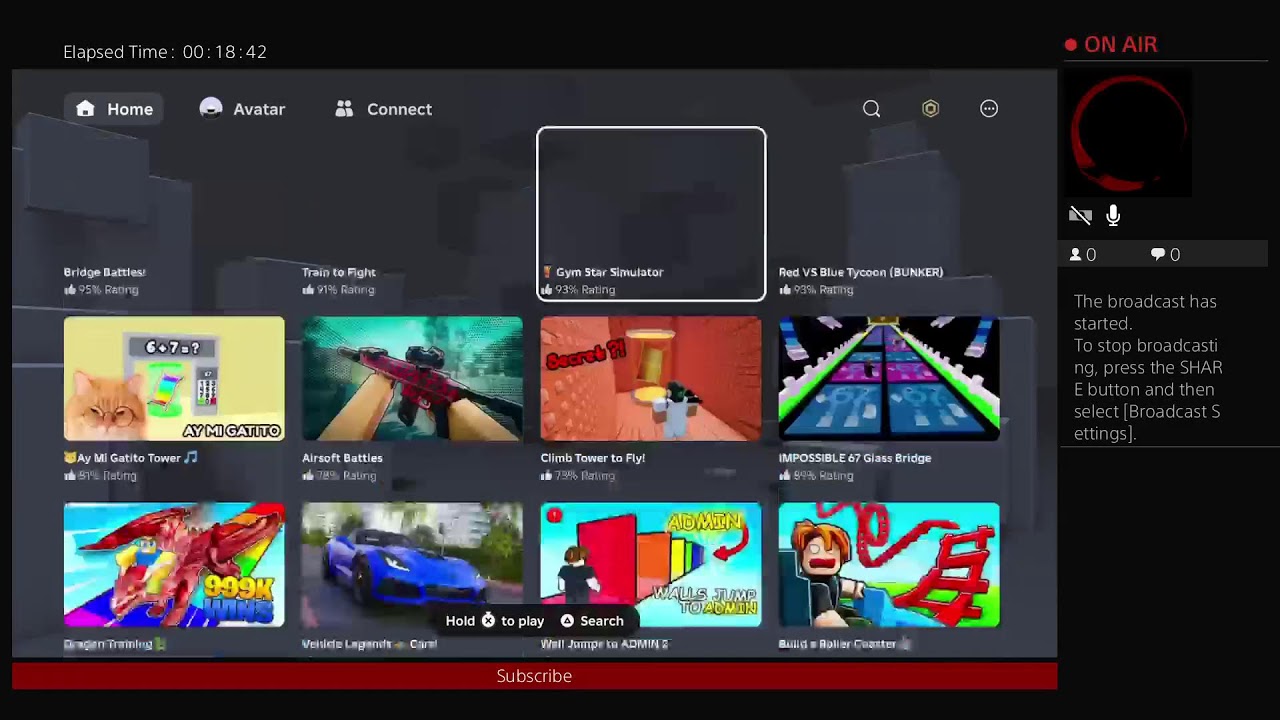
Task: Click the red broadcaster profile circle
Action: [1129, 133]
